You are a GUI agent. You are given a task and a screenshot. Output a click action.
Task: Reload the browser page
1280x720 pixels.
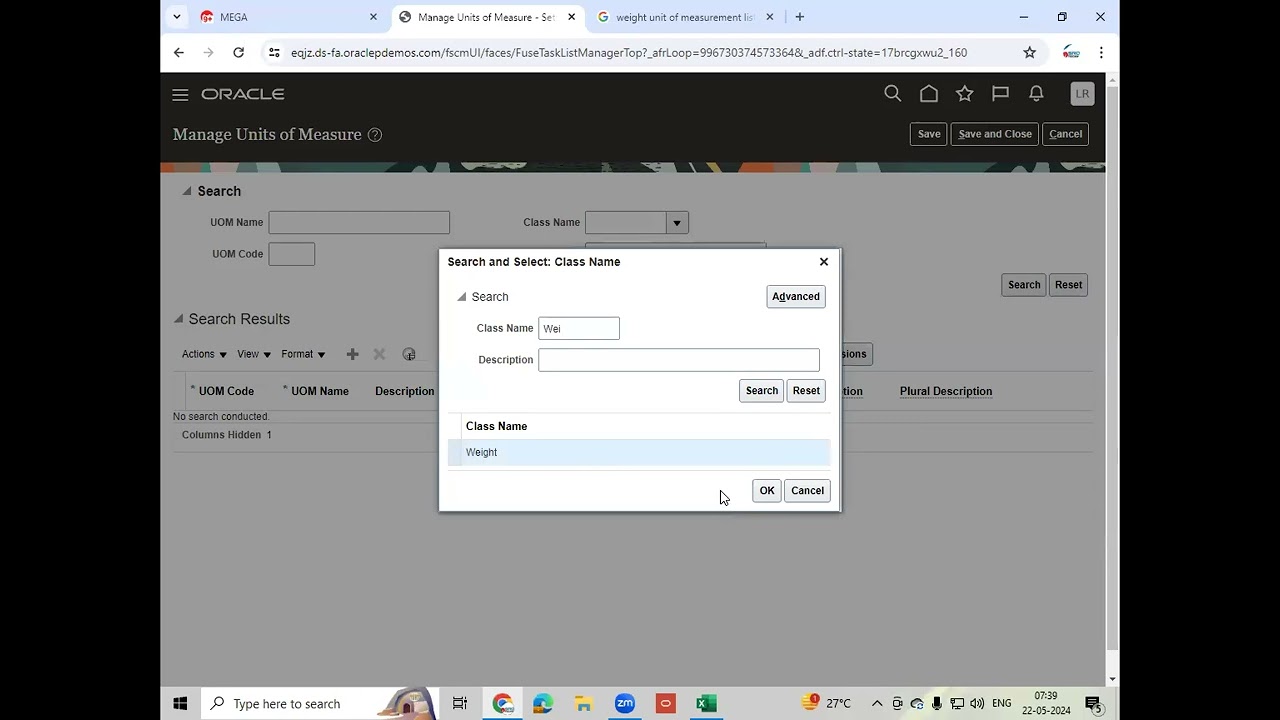point(238,52)
